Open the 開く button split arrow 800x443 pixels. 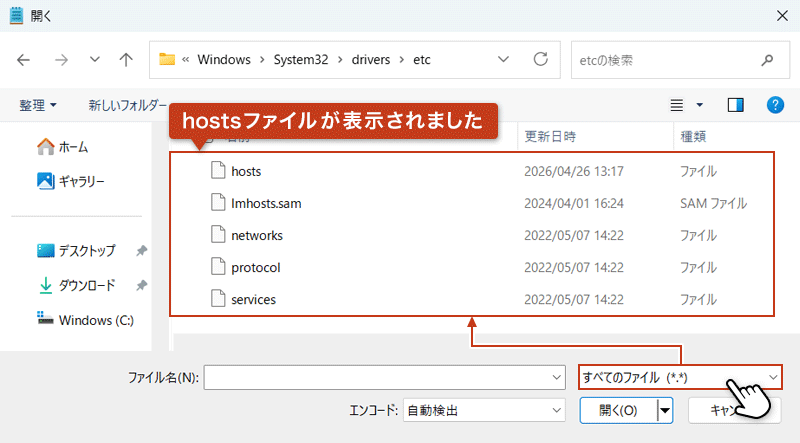tap(665, 410)
